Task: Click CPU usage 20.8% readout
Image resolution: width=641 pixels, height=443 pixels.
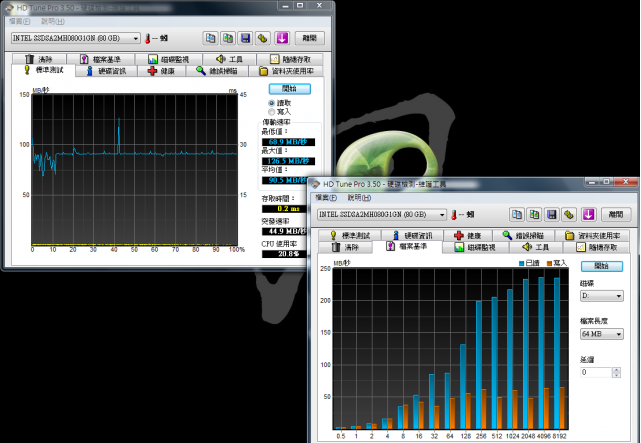Action: click(x=284, y=254)
